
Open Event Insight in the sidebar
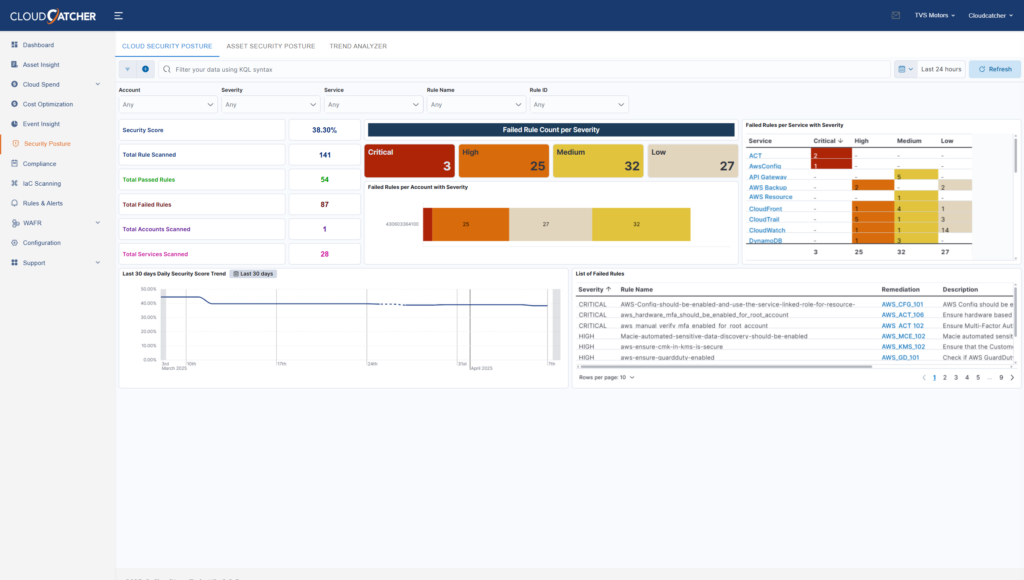tap(41, 123)
